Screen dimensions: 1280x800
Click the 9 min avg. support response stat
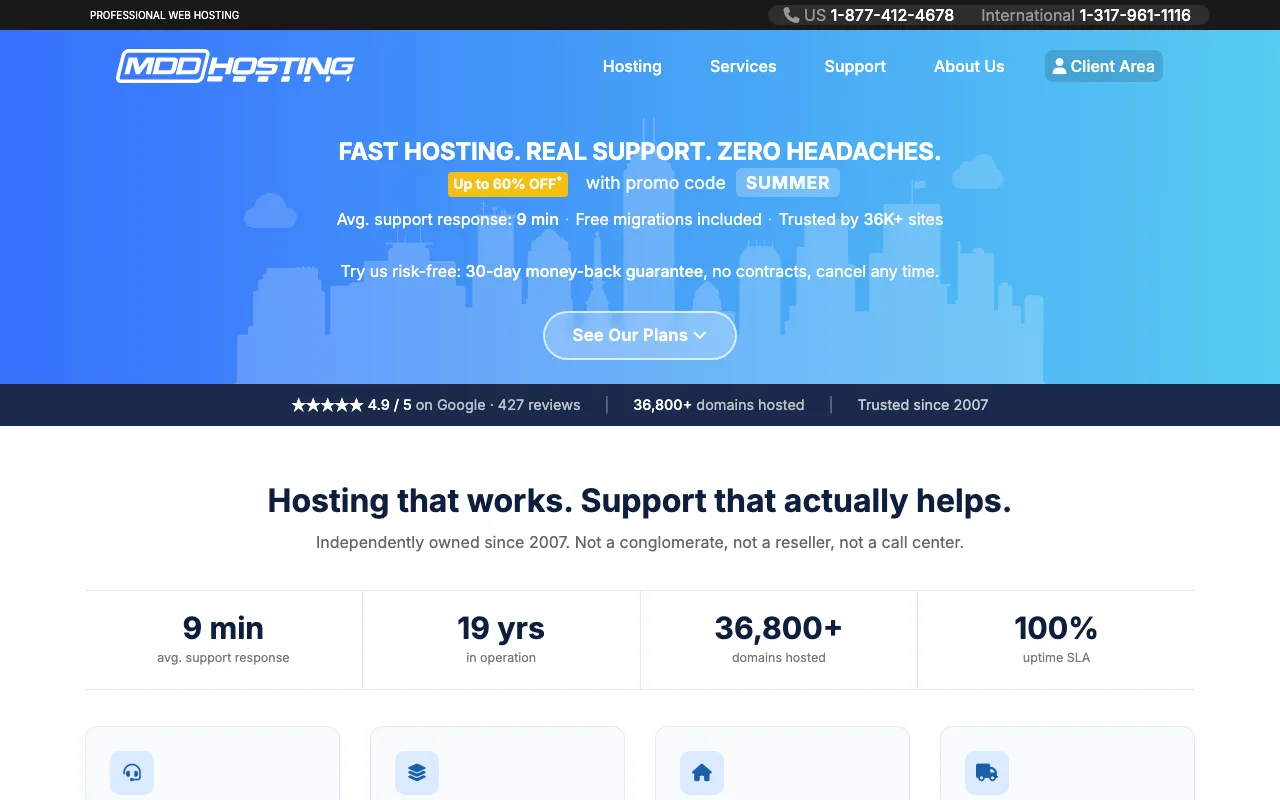223,639
